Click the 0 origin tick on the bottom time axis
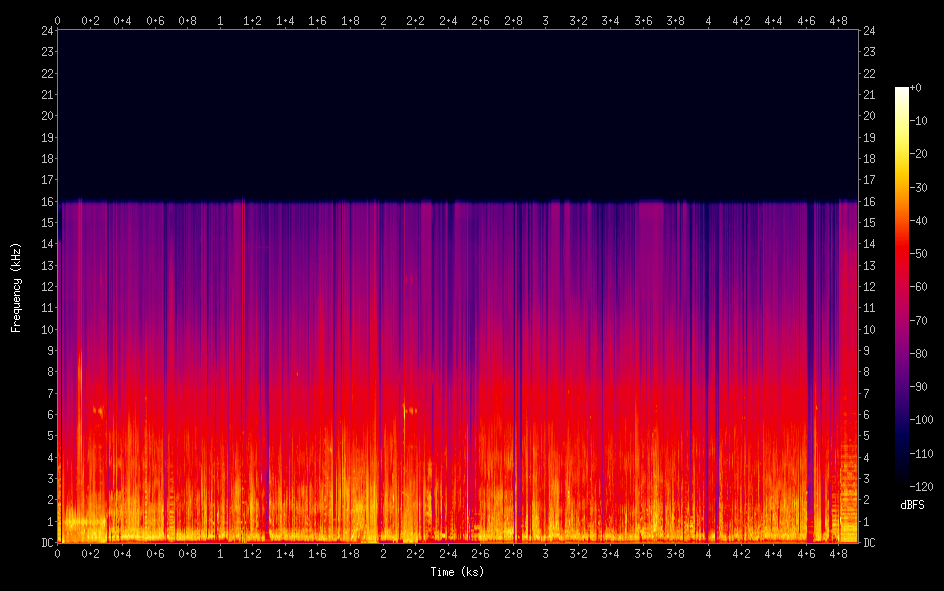This screenshot has width=944, height=591. click(57, 553)
